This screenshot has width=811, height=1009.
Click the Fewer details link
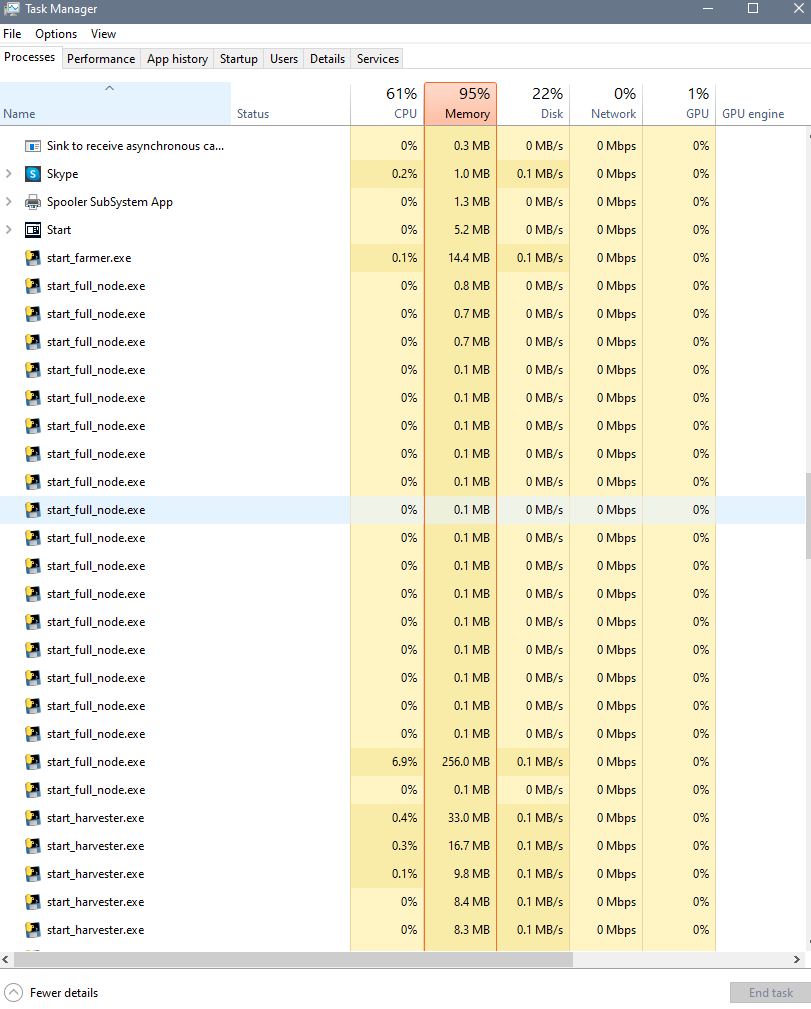click(64, 993)
